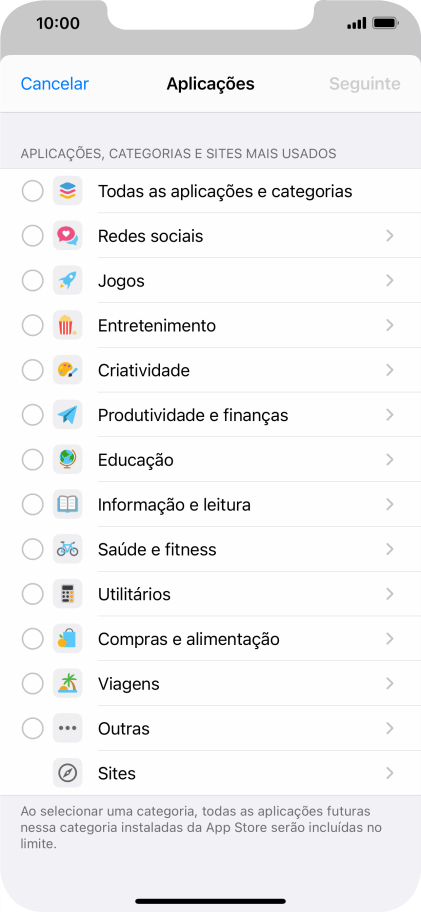Tap the Entretenimento popcorn icon
Viewport: 421px width, 912px height.
[67, 325]
